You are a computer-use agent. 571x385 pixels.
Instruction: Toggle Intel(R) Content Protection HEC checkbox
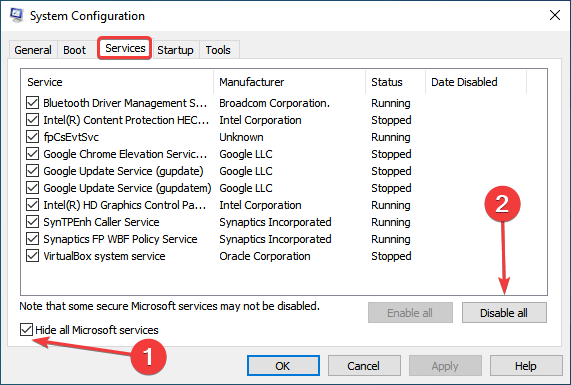click(x=32, y=120)
